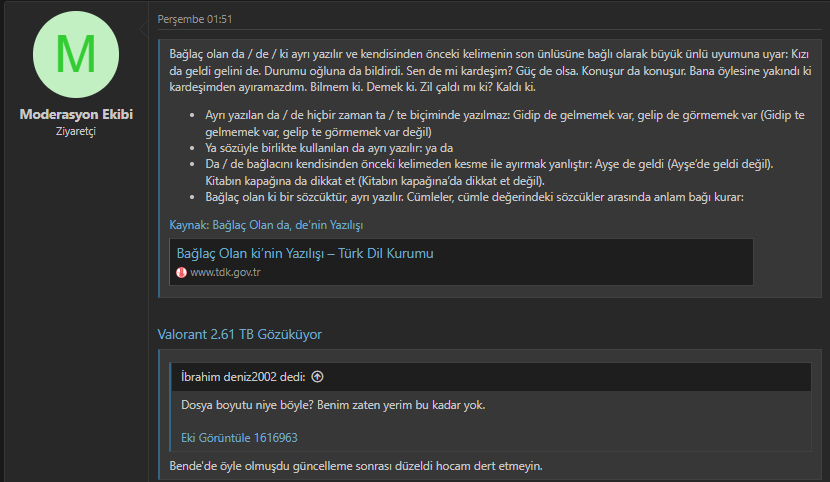Viewport: 830px width, 482px height.
Task: Click the quoted text Dosya boyutu niye böyle?
Action: (248, 405)
